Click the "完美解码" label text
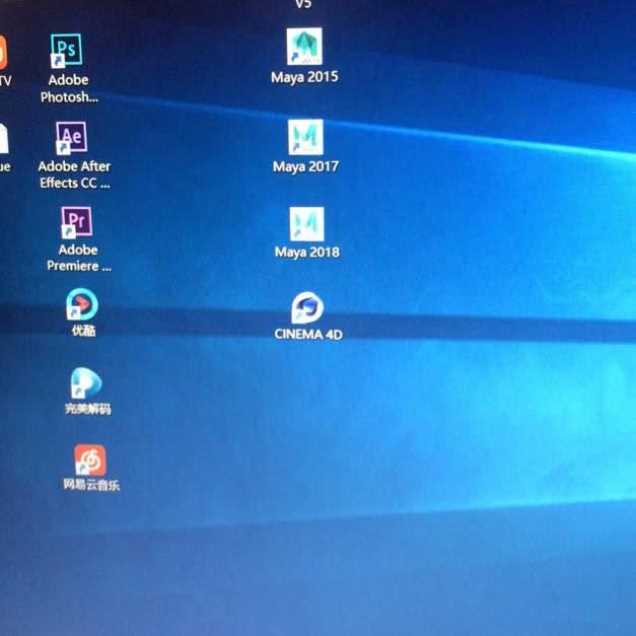The width and height of the screenshot is (636, 636). coord(88,408)
